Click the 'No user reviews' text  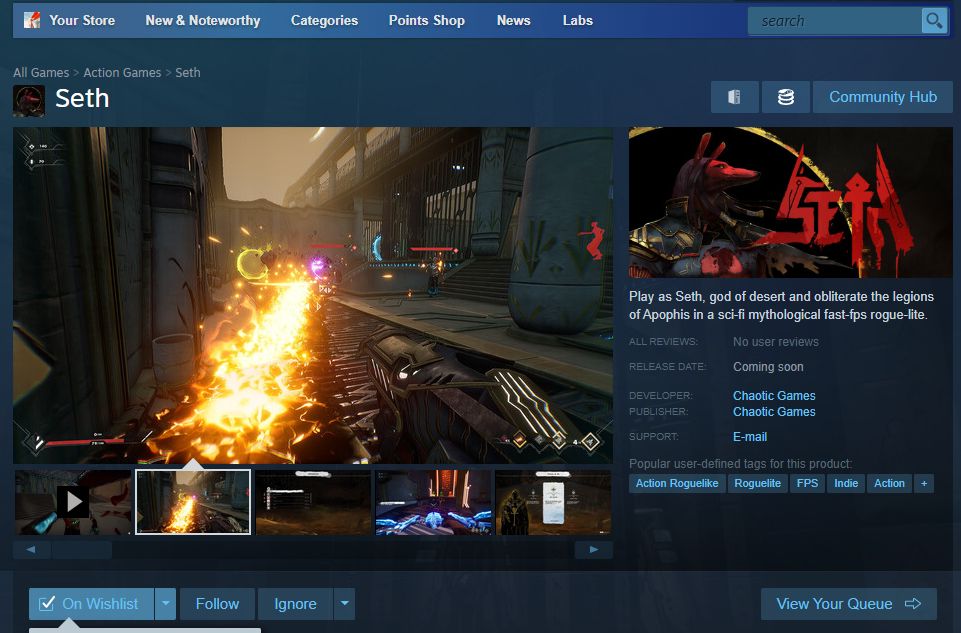(x=776, y=342)
